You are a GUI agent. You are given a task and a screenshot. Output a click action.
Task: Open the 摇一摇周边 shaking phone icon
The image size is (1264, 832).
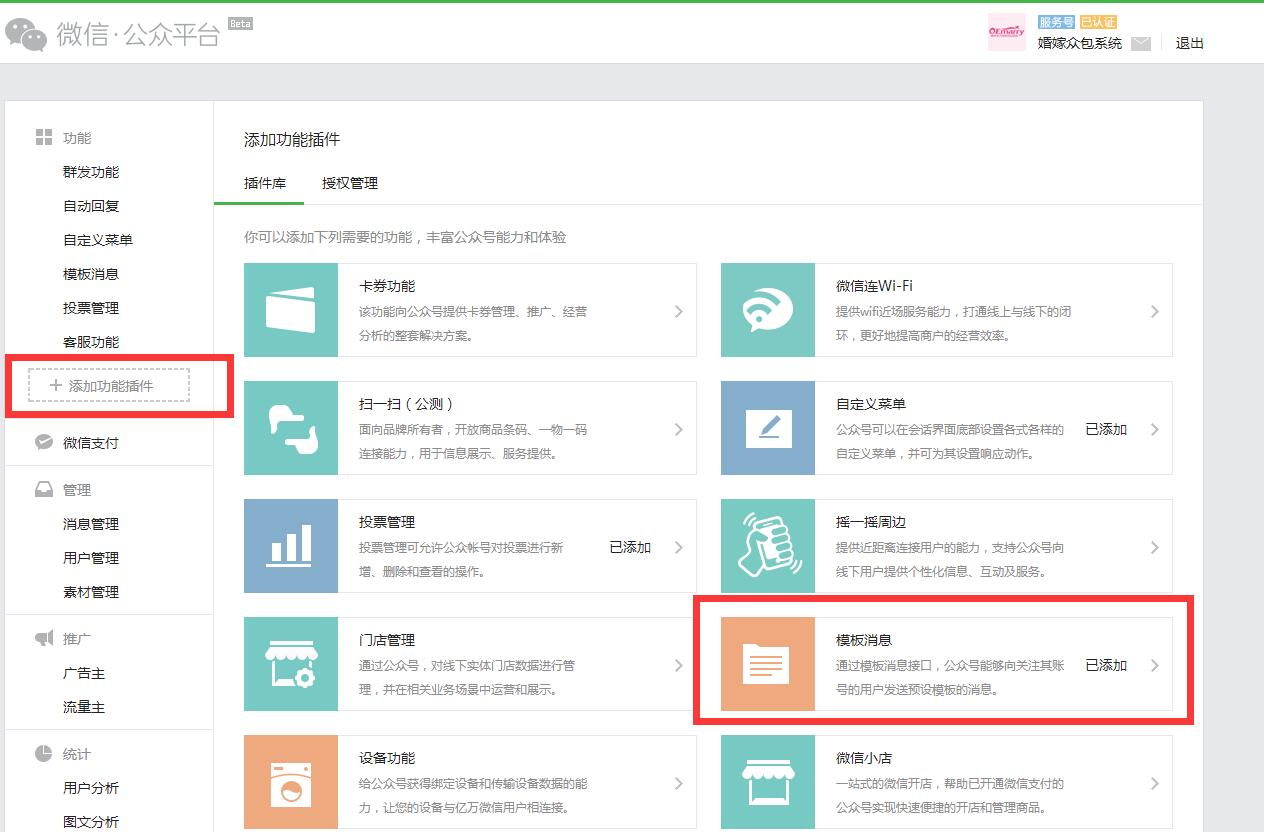coord(767,547)
